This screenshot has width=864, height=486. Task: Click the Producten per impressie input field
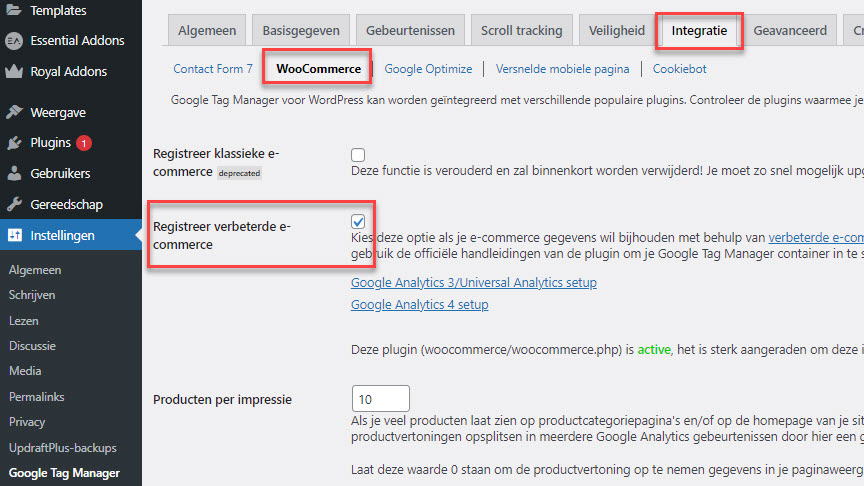pos(381,398)
